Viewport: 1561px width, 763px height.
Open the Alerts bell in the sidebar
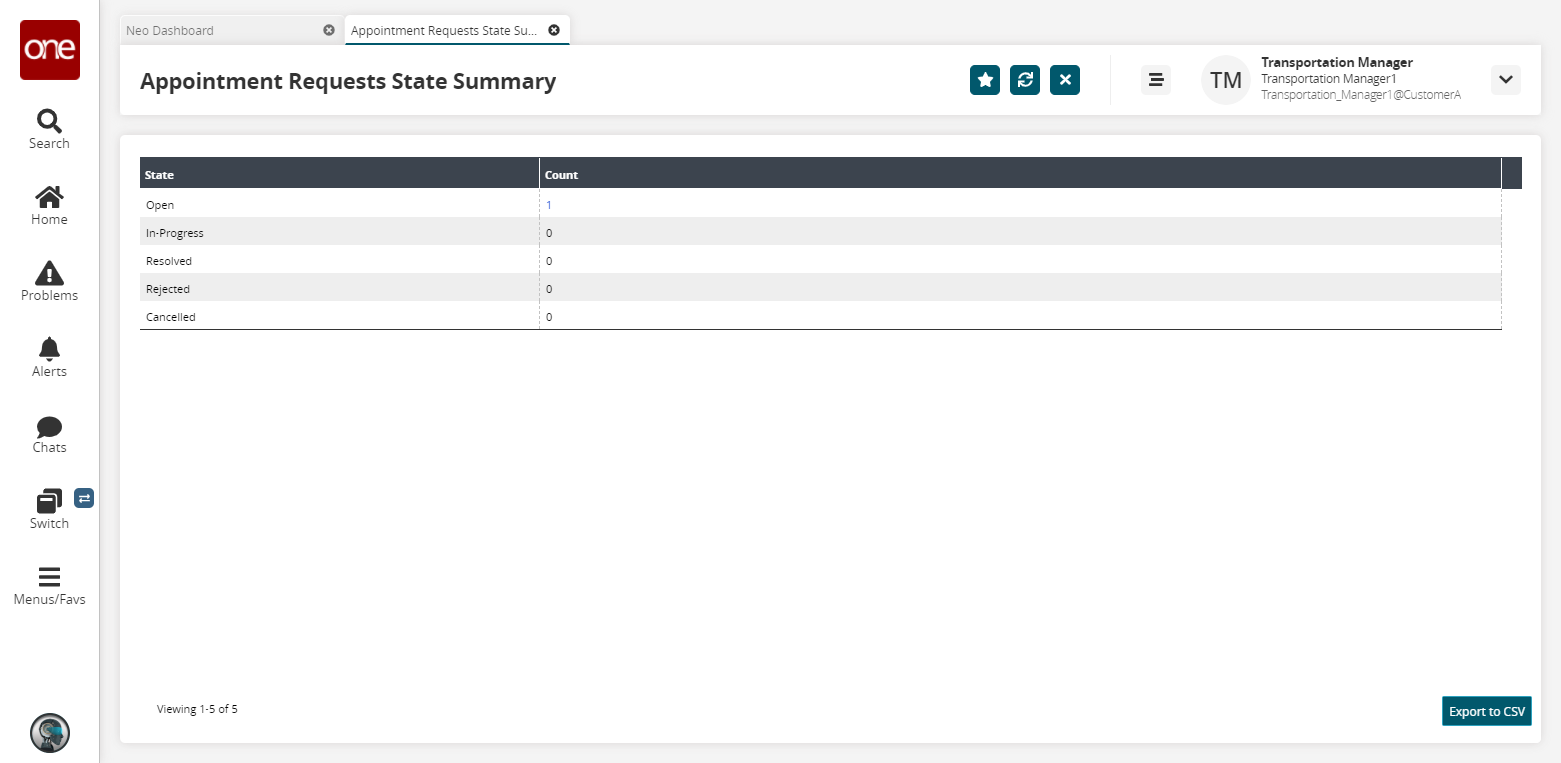pyautogui.click(x=49, y=357)
